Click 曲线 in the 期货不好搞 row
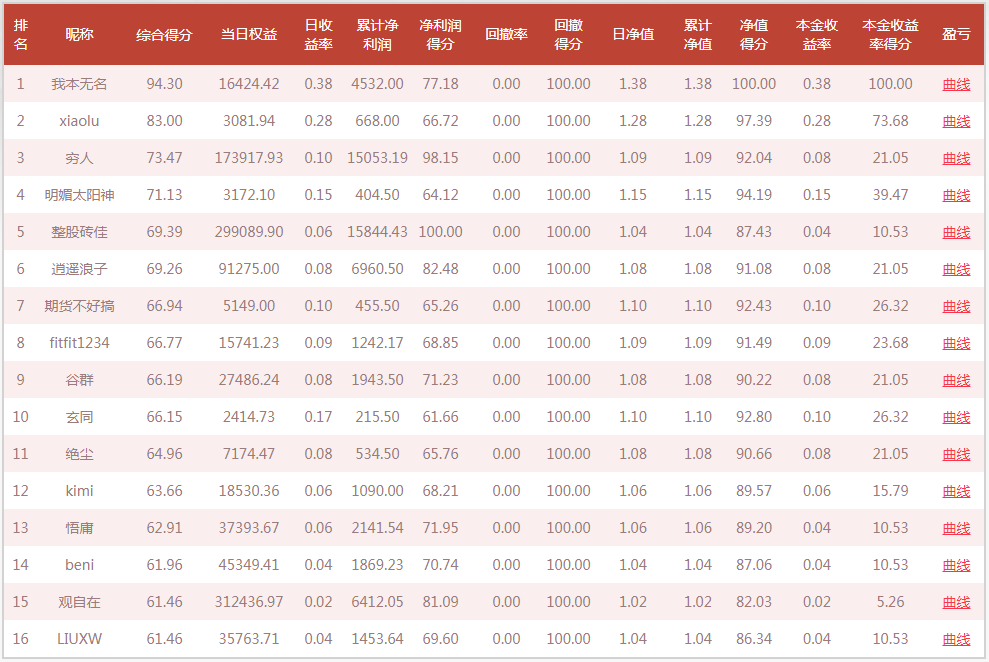Screen dimensions: 989x662 click(x=956, y=306)
